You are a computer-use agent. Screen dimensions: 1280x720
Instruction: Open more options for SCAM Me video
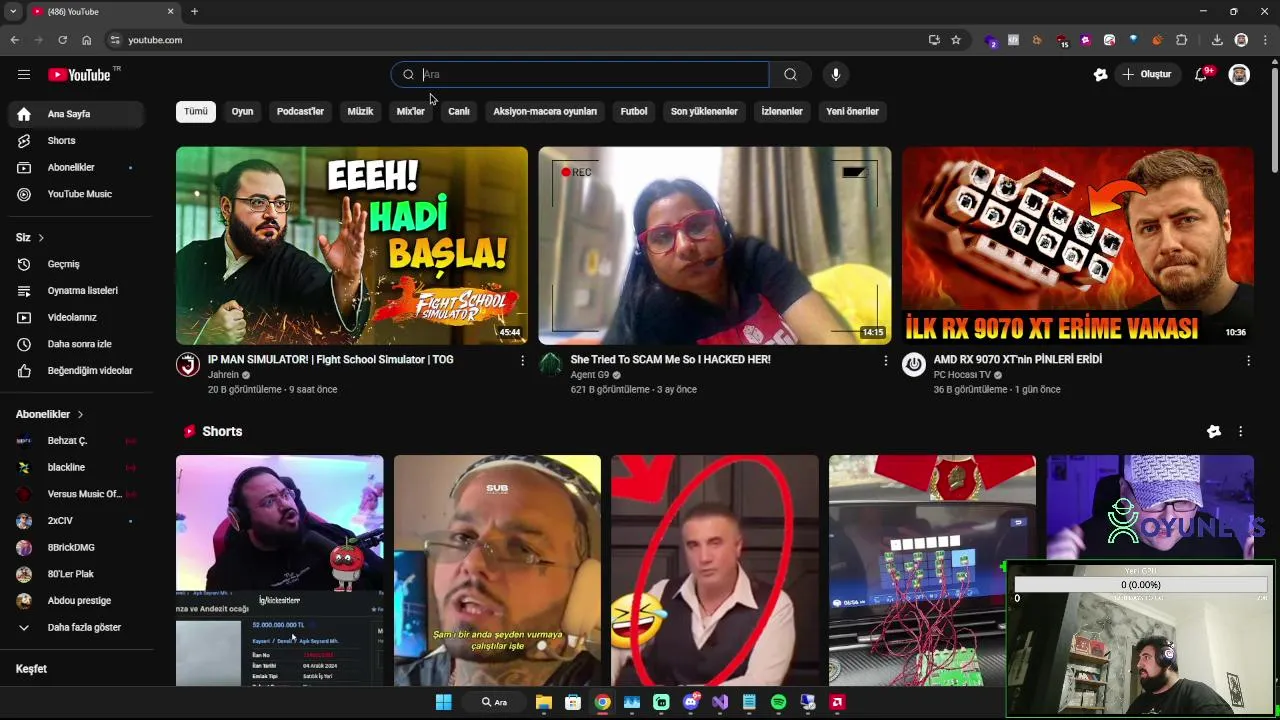click(x=885, y=360)
